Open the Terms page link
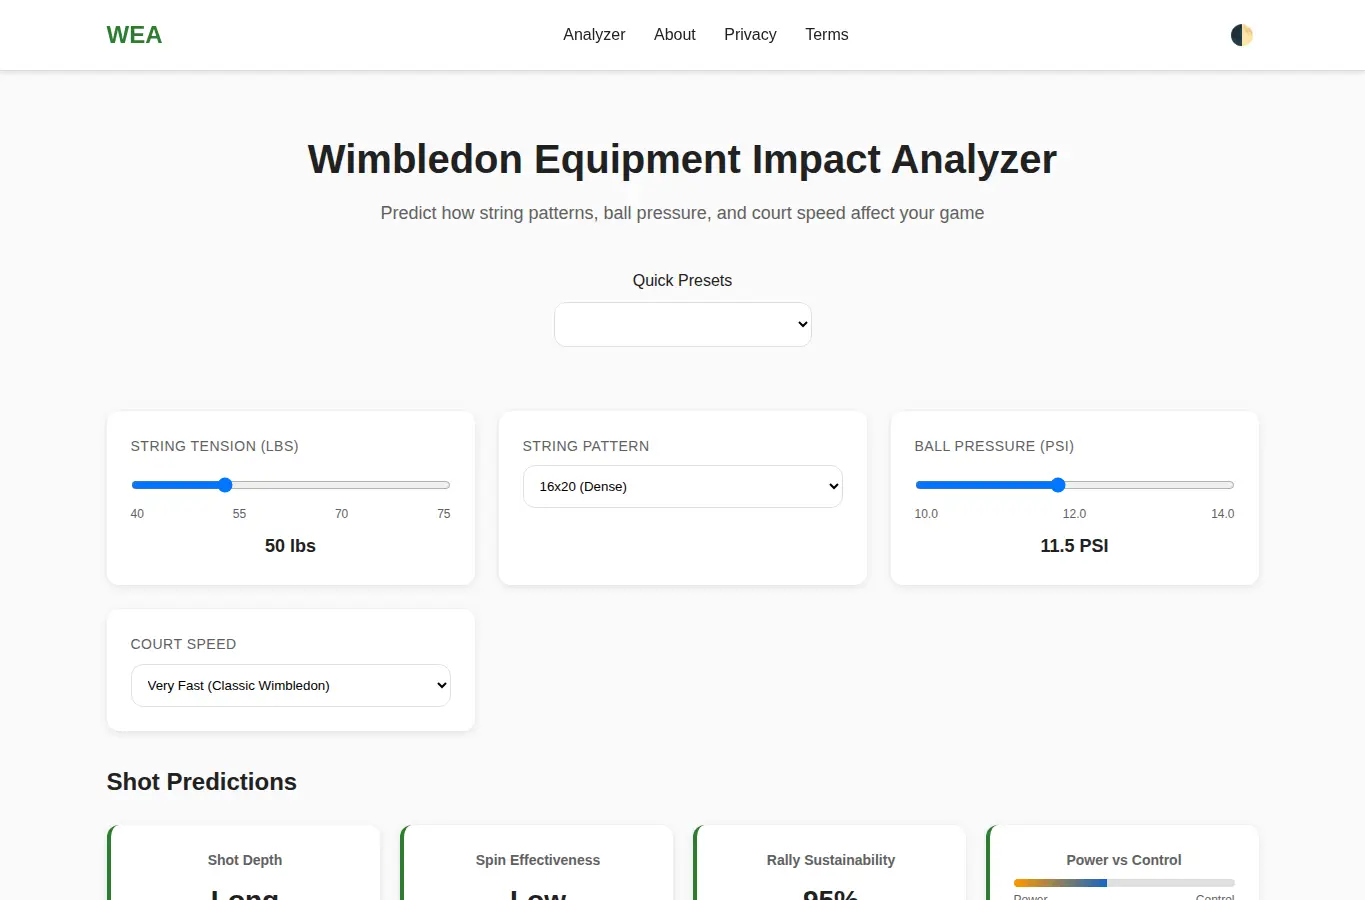The height and width of the screenshot is (900, 1365). pyautogui.click(x=827, y=34)
